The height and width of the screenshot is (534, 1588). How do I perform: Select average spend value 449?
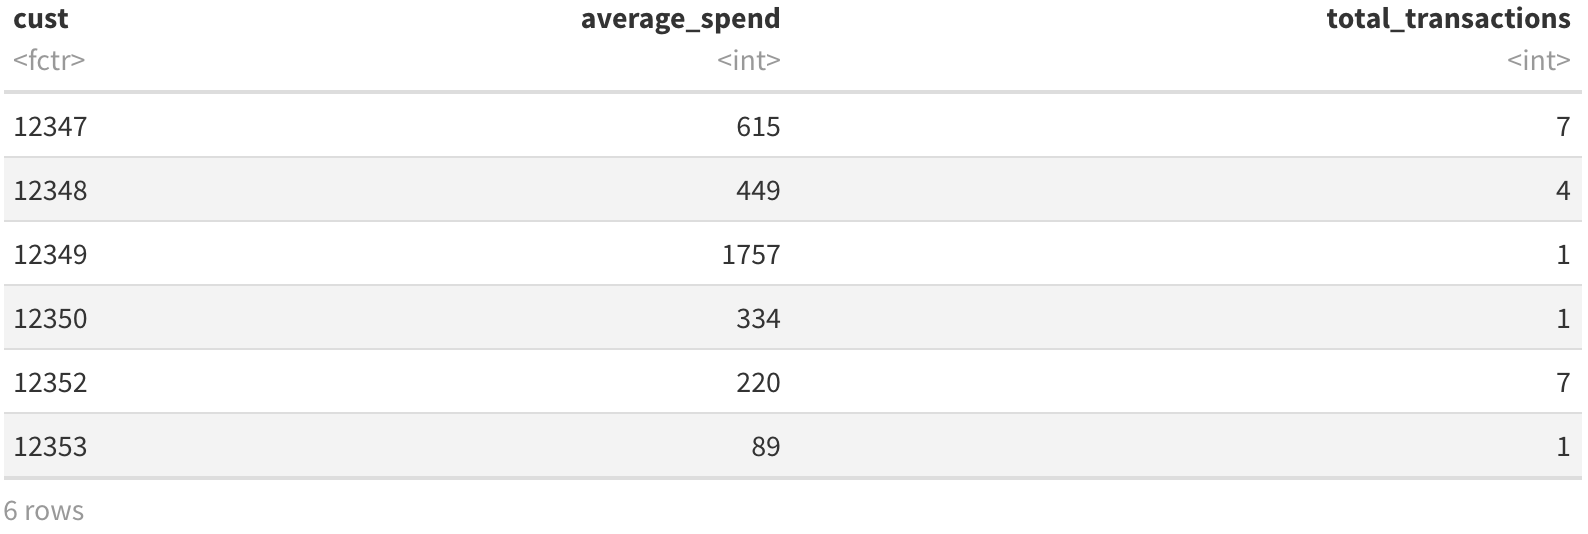[757, 191]
